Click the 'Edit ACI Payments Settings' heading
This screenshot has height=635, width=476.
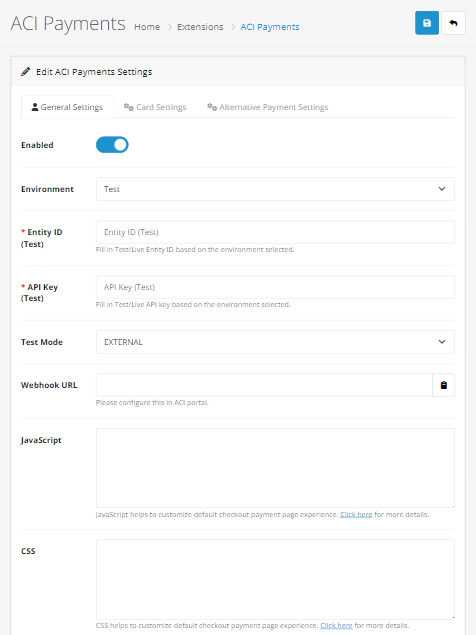(94, 72)
